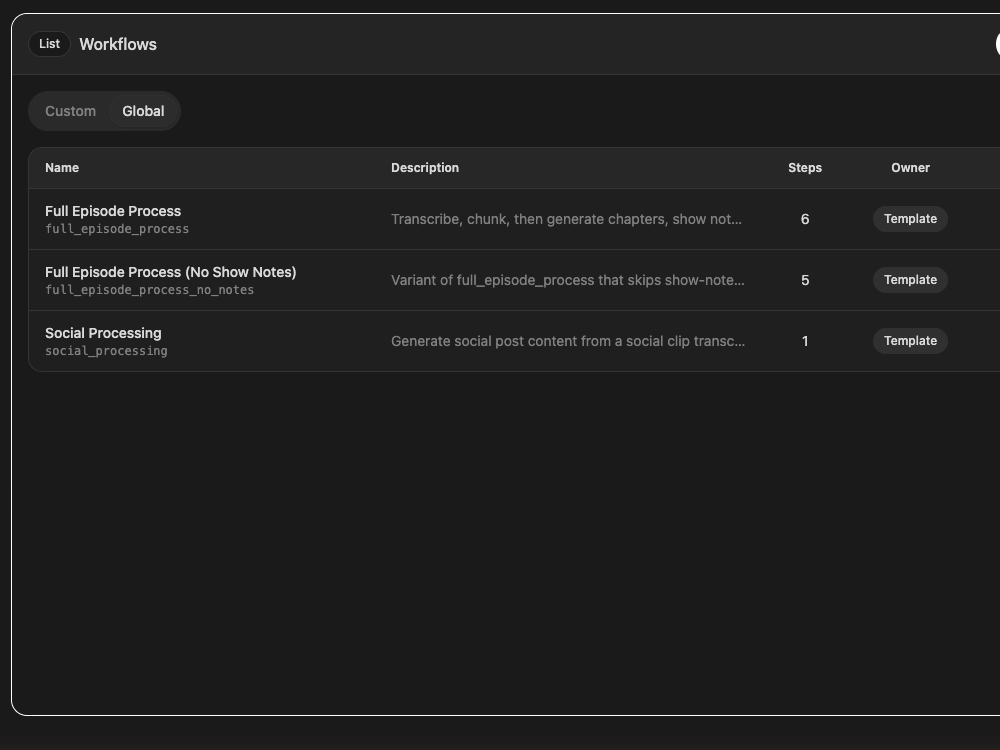Click the Owner column header
This screenshot has height=750, width=1000.
(x=910, y=168)
